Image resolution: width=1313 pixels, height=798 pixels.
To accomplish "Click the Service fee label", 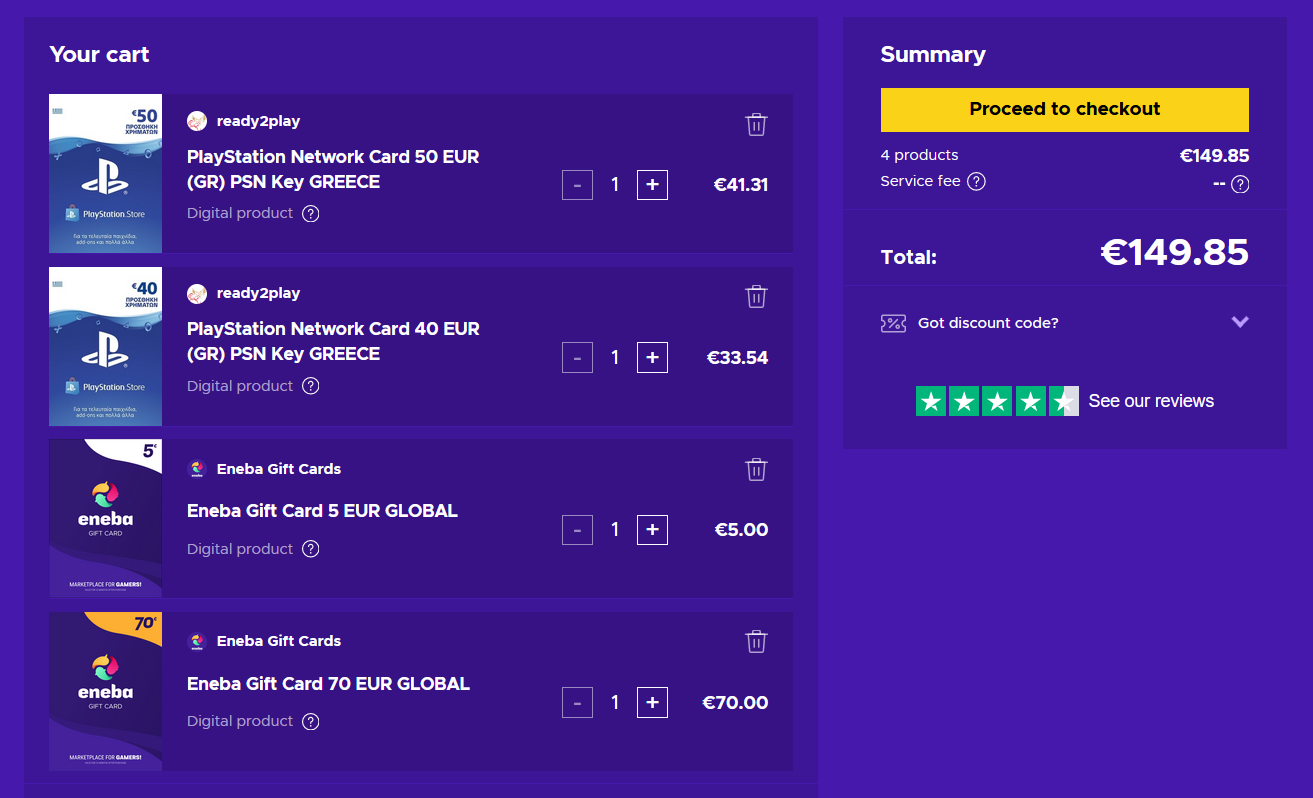I will [920, 181].
